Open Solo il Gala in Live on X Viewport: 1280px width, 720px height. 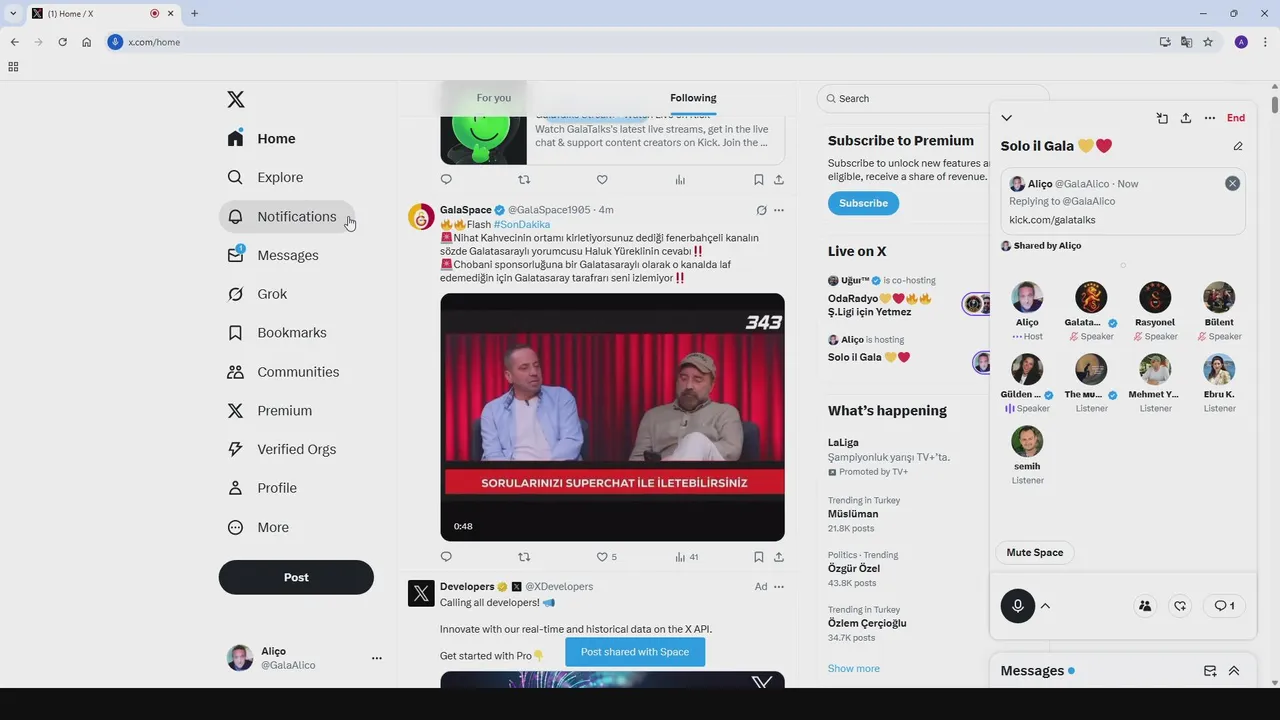pyautogui.click(x=869, y=357)
